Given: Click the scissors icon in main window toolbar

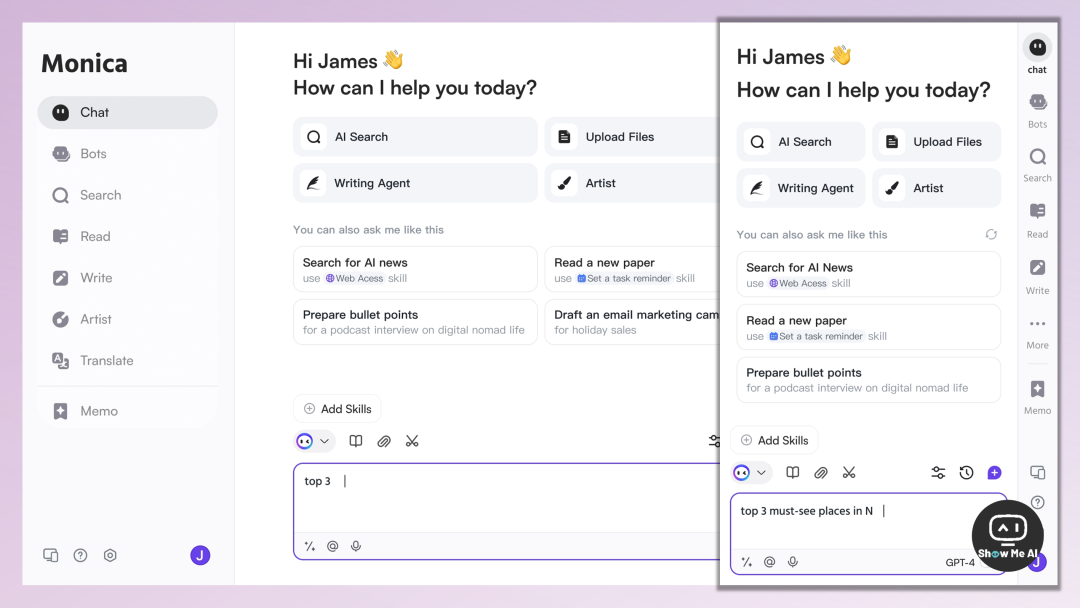Looking at the screenshot, I should [412, 441].
